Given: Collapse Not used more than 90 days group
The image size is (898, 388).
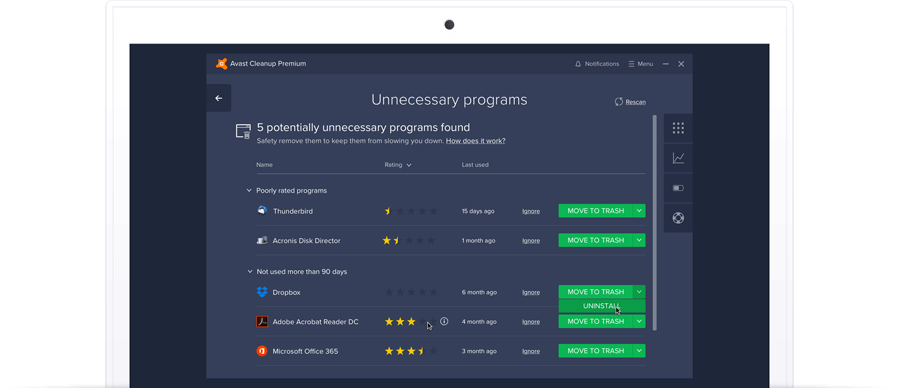Looking at the screenshot, I should click(249, 272).
